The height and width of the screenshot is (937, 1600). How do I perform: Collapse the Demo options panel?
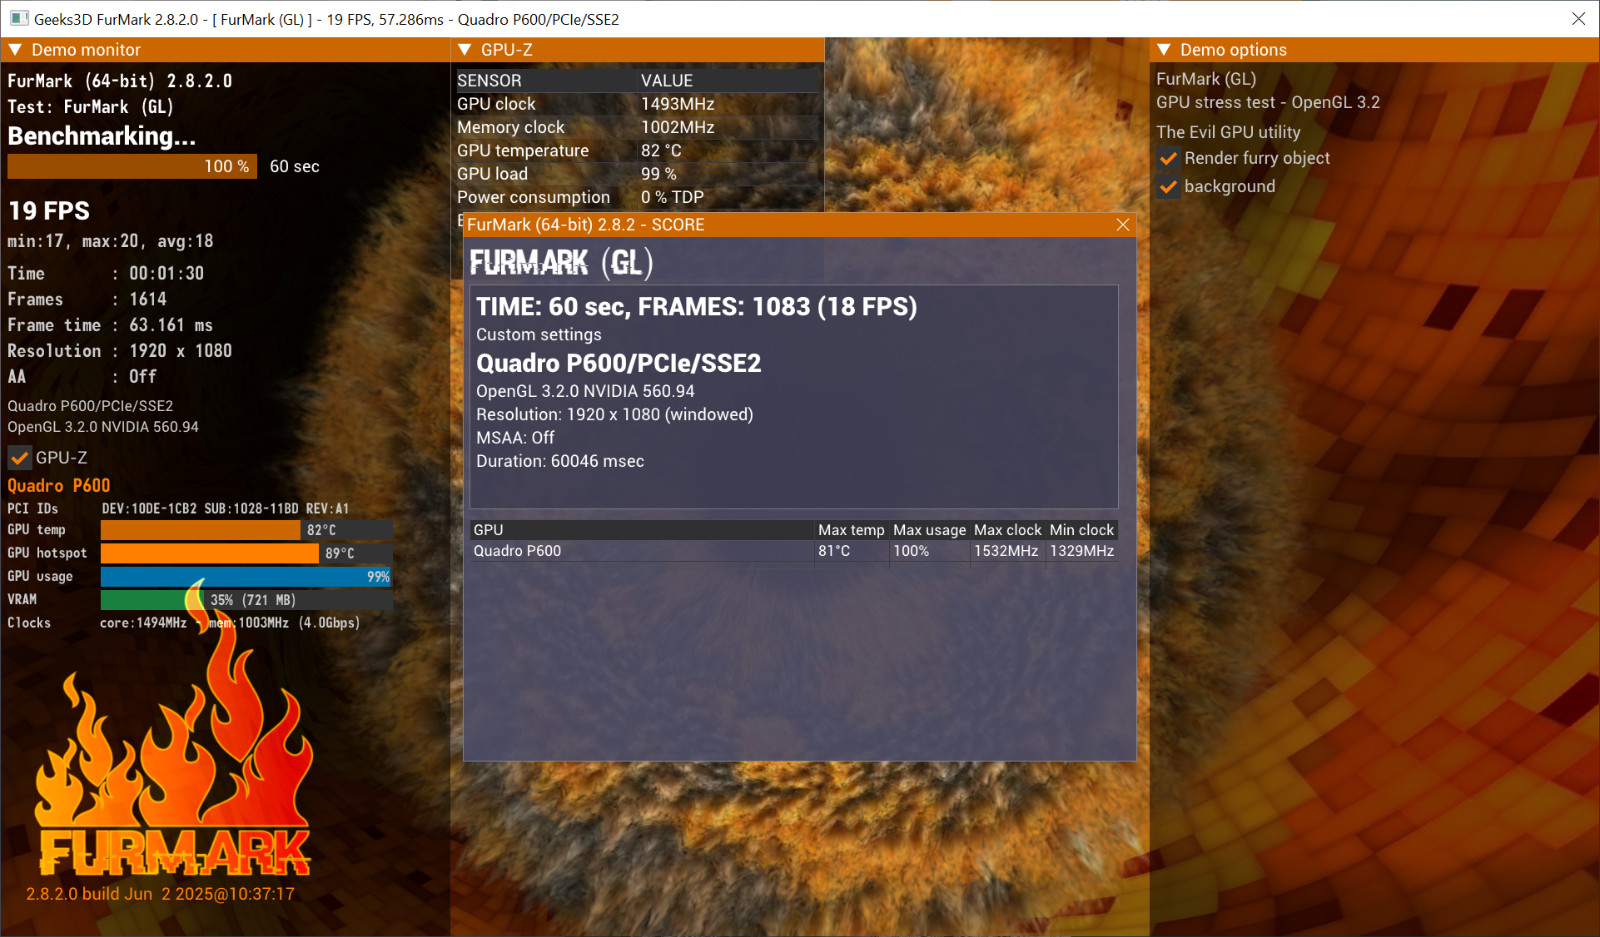(x=1164, y=50)
